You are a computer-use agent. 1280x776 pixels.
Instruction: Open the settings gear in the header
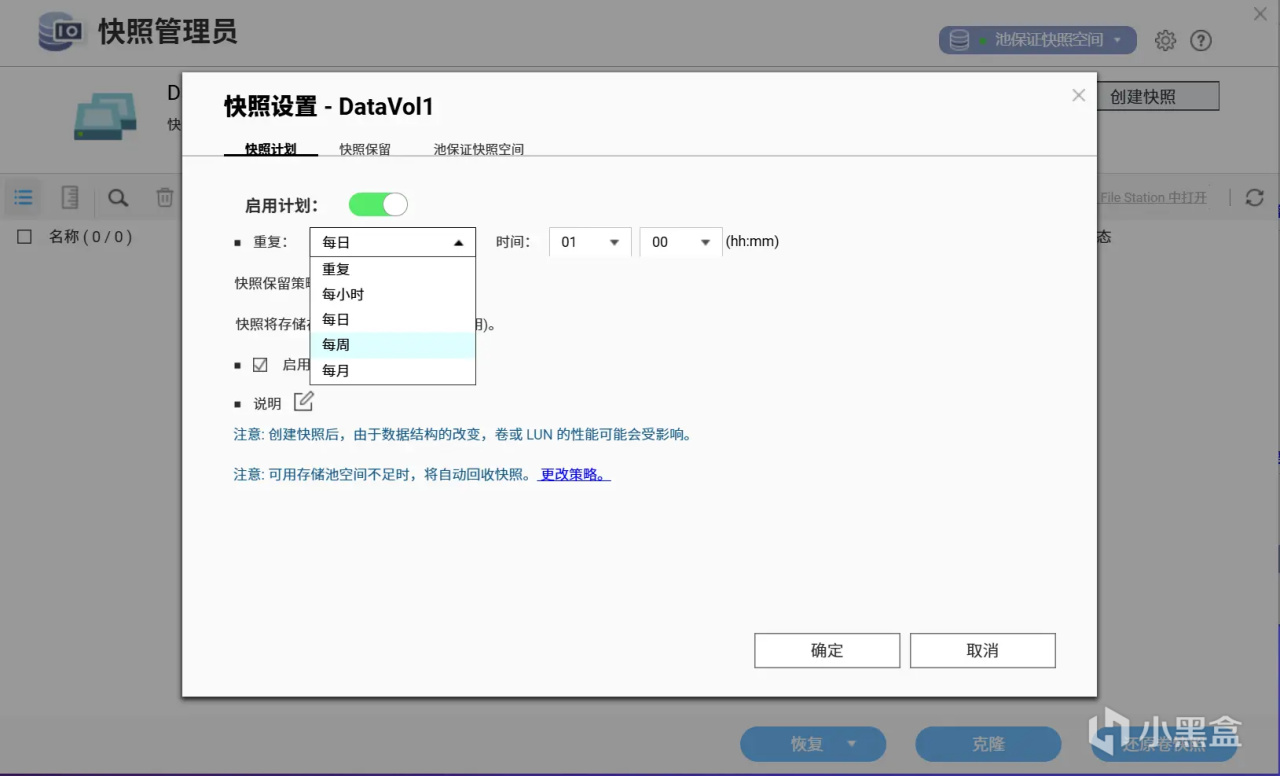[x=1165, y=40]
